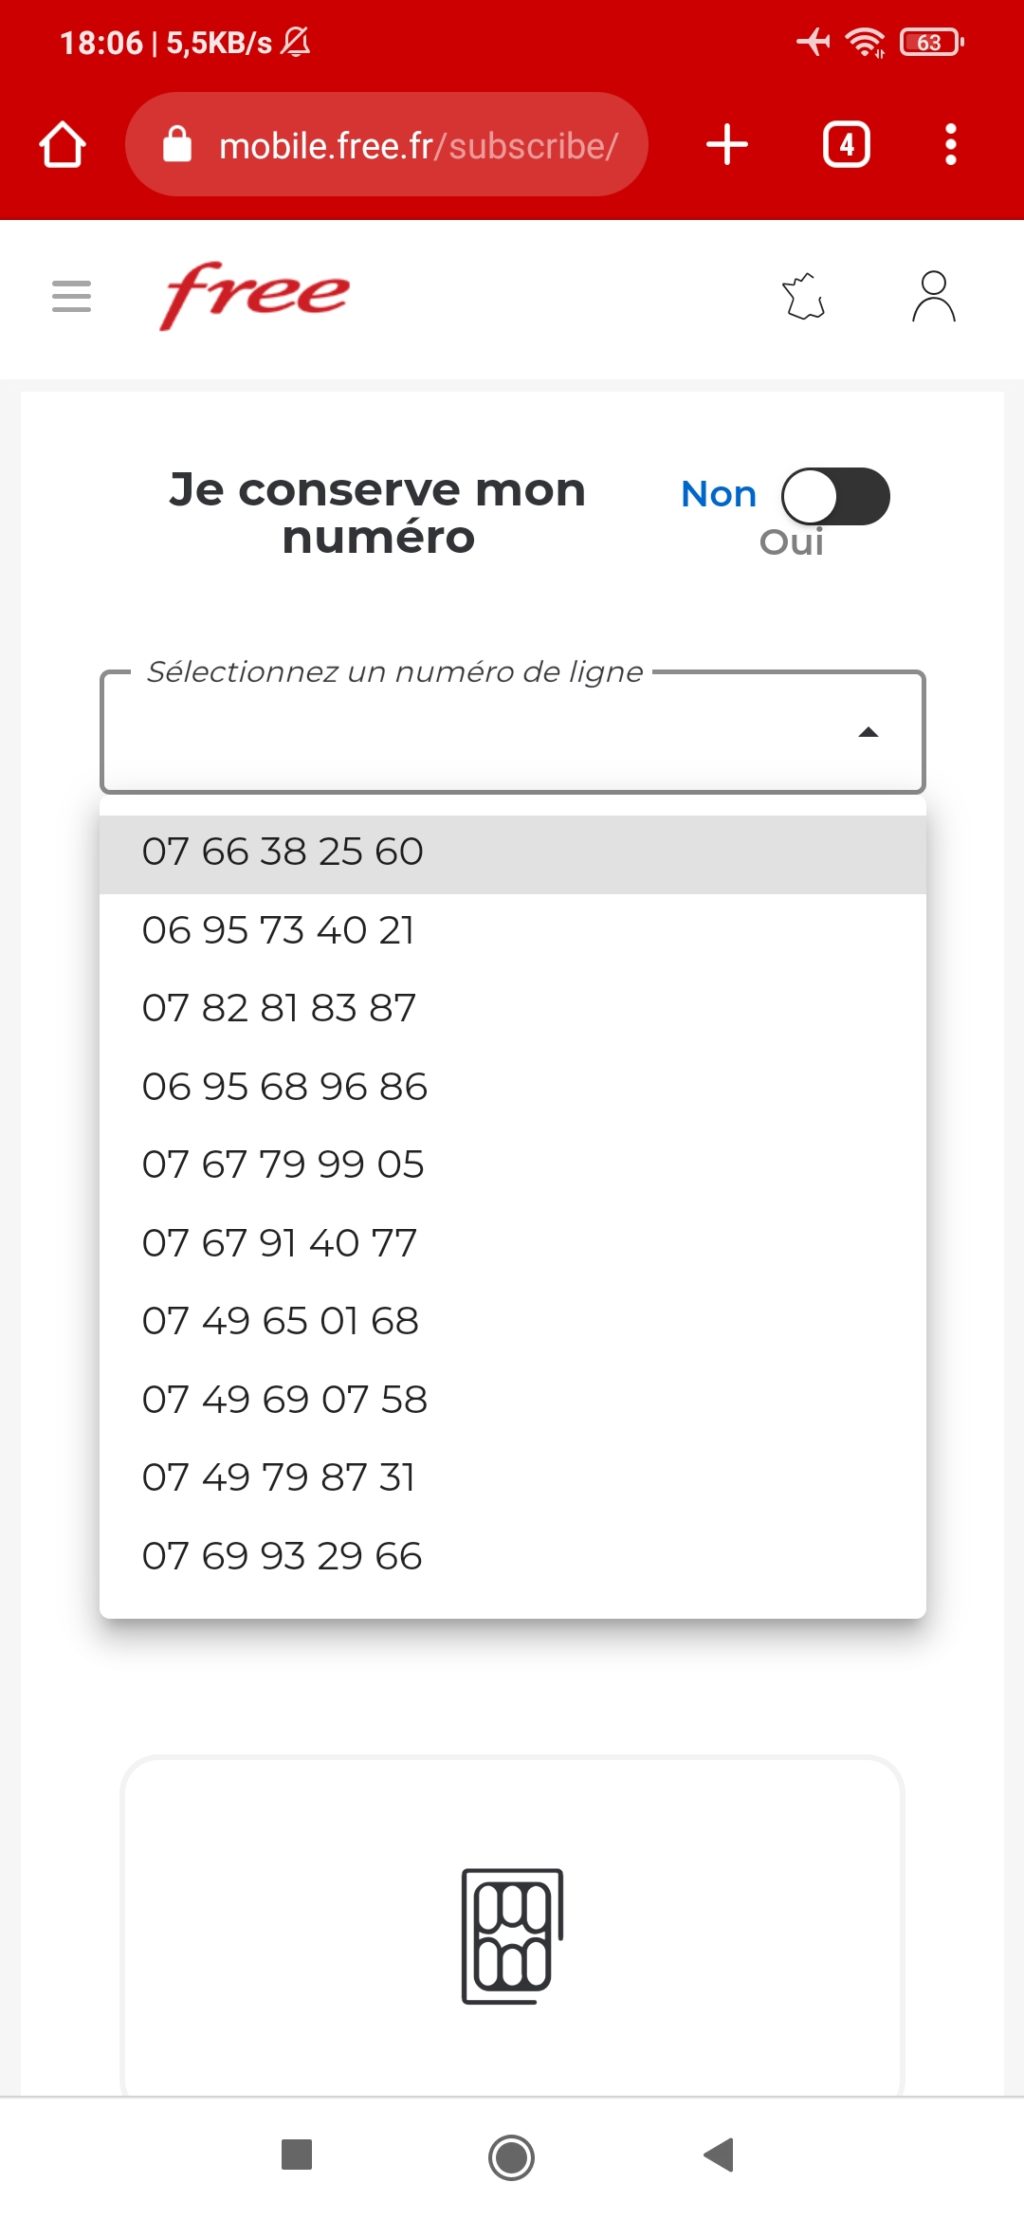Collapse the line number dropdown arrow
Viewport: 1024px width, 2219px height.
(868, 733)
